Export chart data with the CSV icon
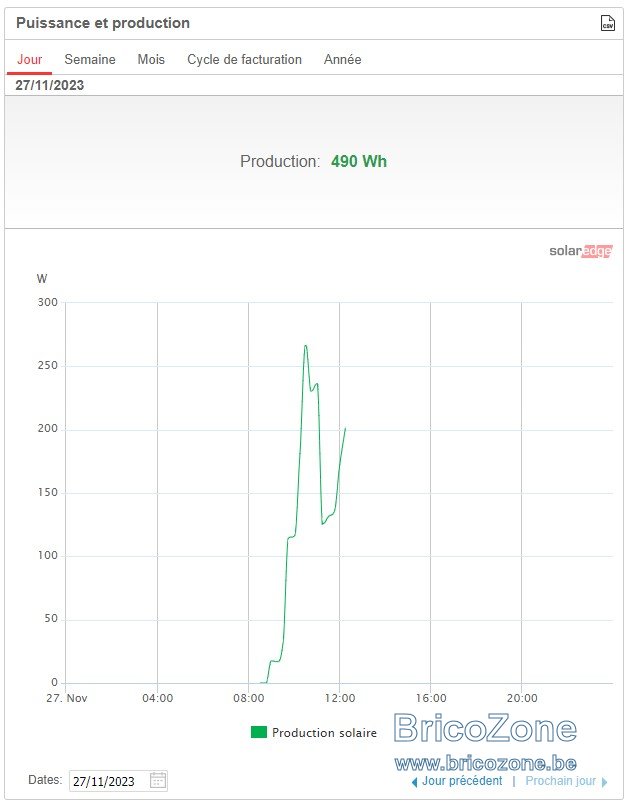The image size is (630, 807). click(x=608, y=23)
